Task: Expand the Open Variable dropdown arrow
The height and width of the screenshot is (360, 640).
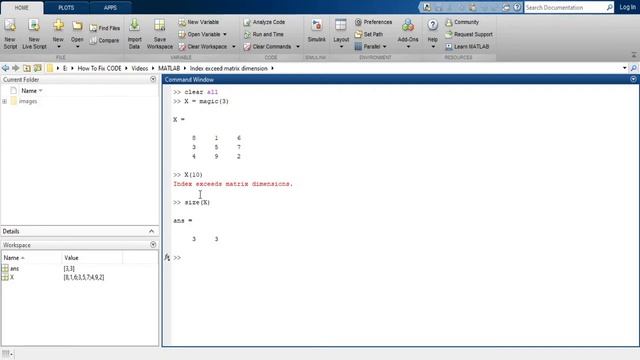Action: [x=224, y=34]
